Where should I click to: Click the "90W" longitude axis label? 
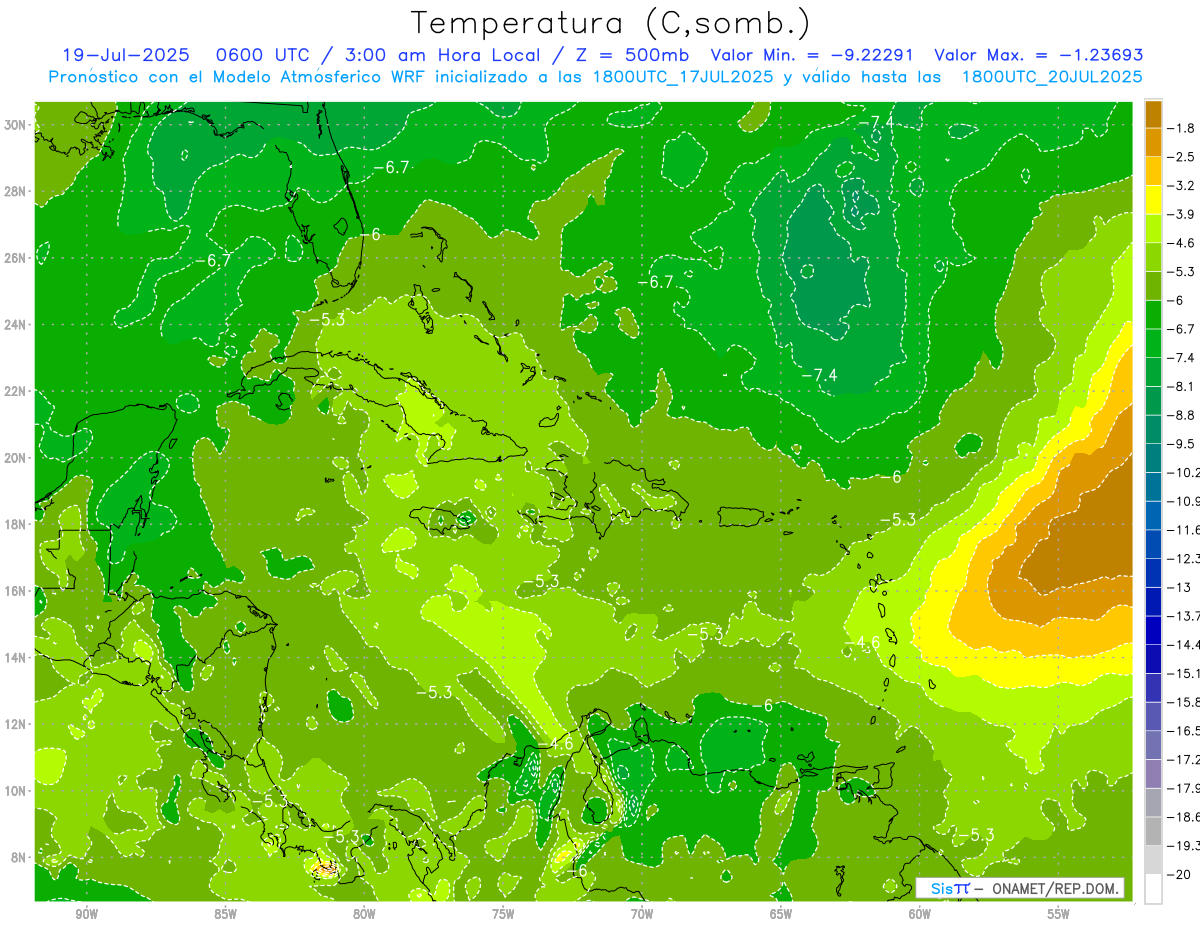(86, 914)
